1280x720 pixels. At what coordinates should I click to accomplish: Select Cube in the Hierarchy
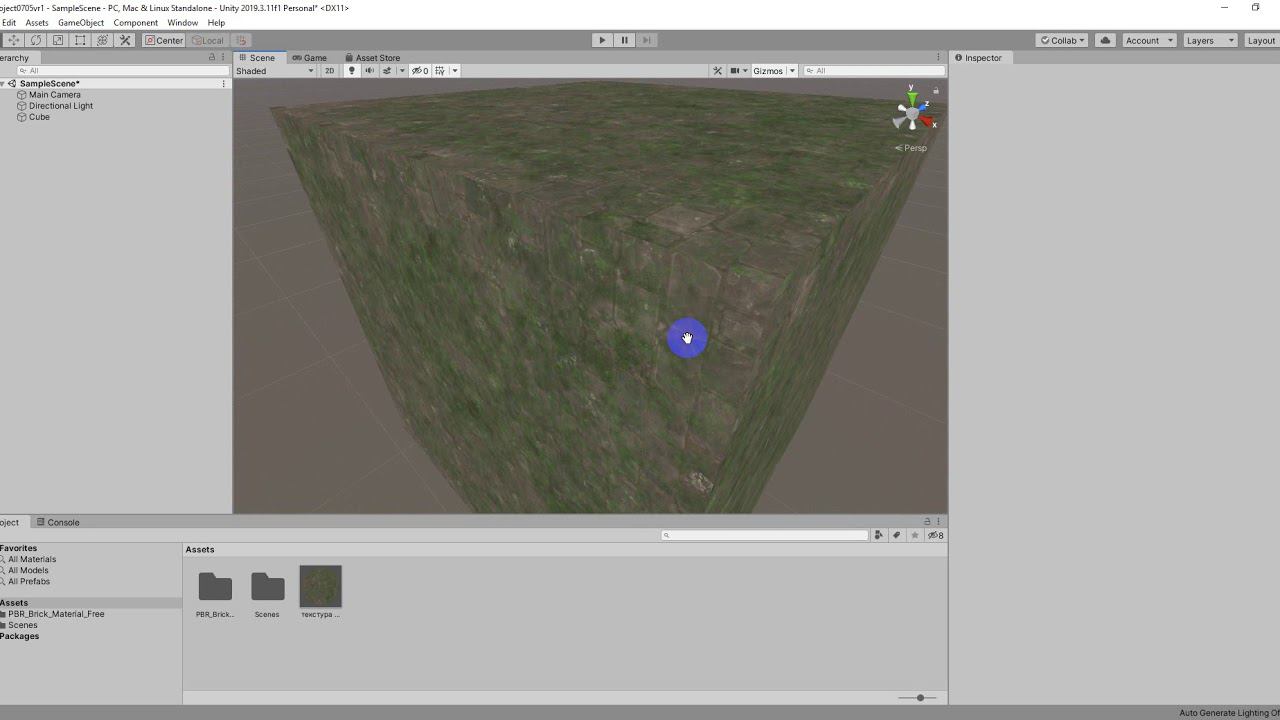click(x=39, y=117)
